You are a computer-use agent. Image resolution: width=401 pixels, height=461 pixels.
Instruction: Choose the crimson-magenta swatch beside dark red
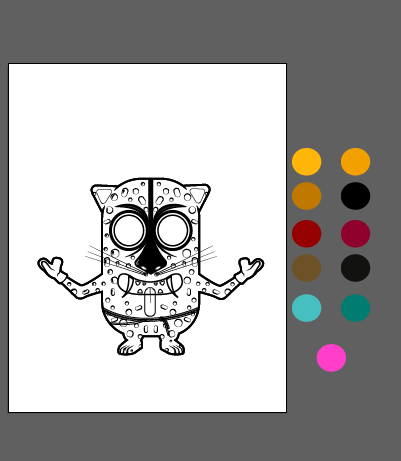click(x=355, y=233)
